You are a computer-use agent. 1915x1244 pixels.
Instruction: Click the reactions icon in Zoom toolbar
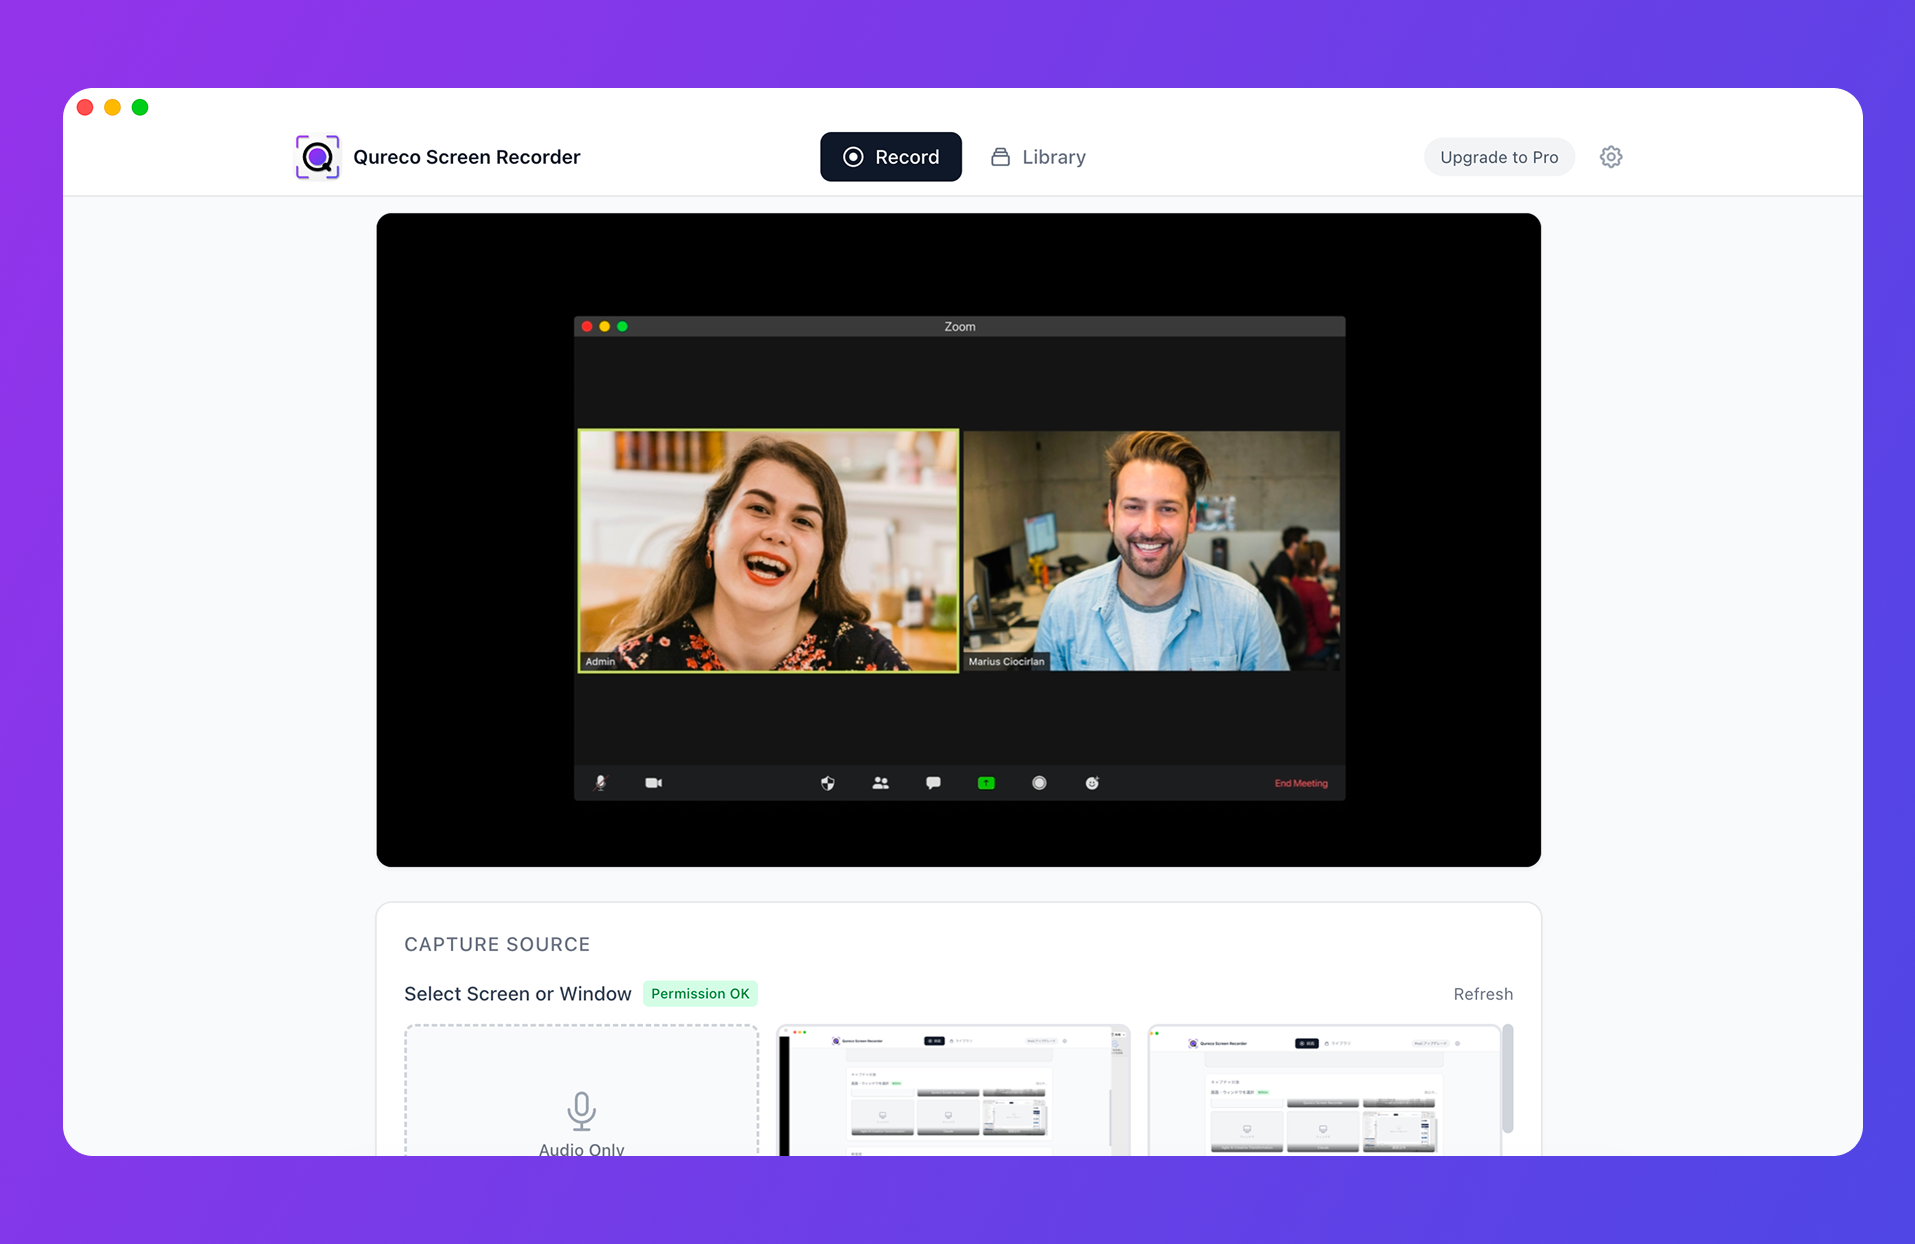click(1092, 783)
